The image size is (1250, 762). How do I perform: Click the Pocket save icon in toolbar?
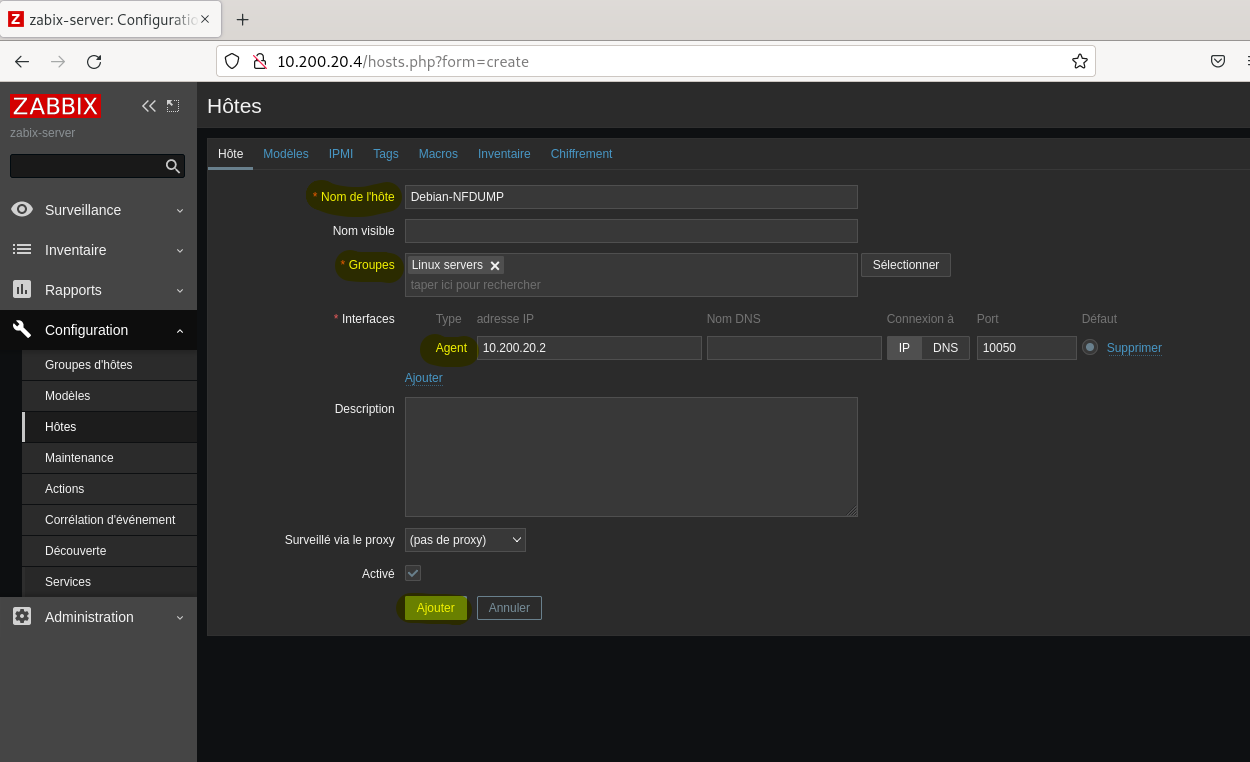1217,62
